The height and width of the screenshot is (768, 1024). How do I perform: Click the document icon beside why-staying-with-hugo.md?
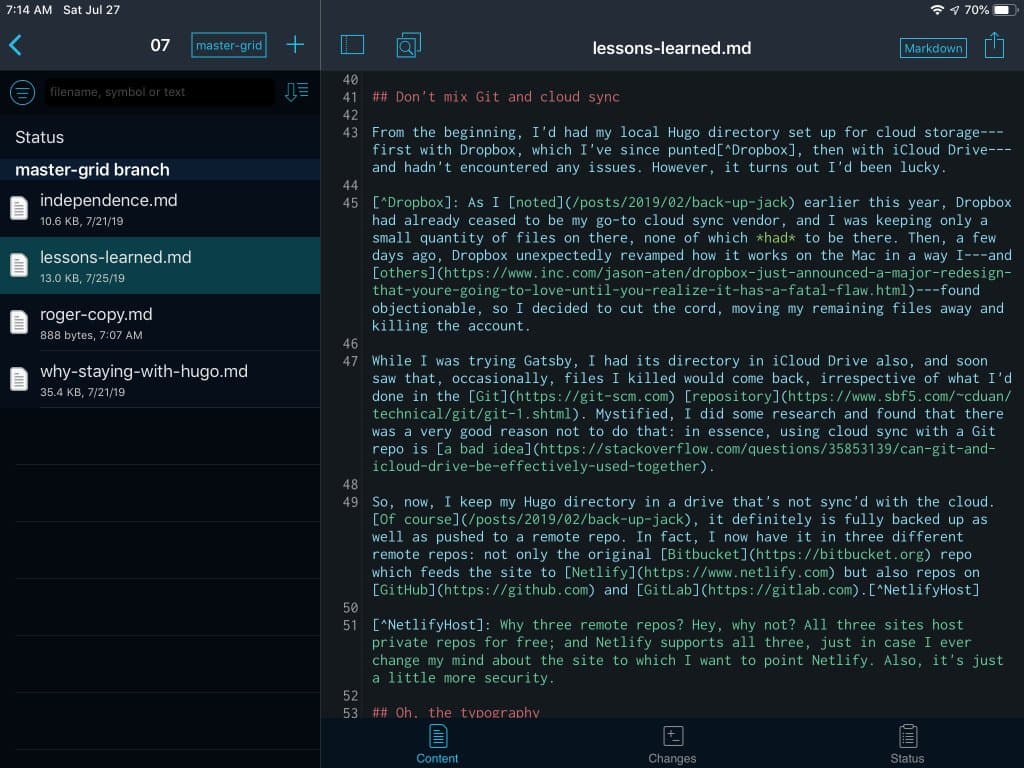19,379
